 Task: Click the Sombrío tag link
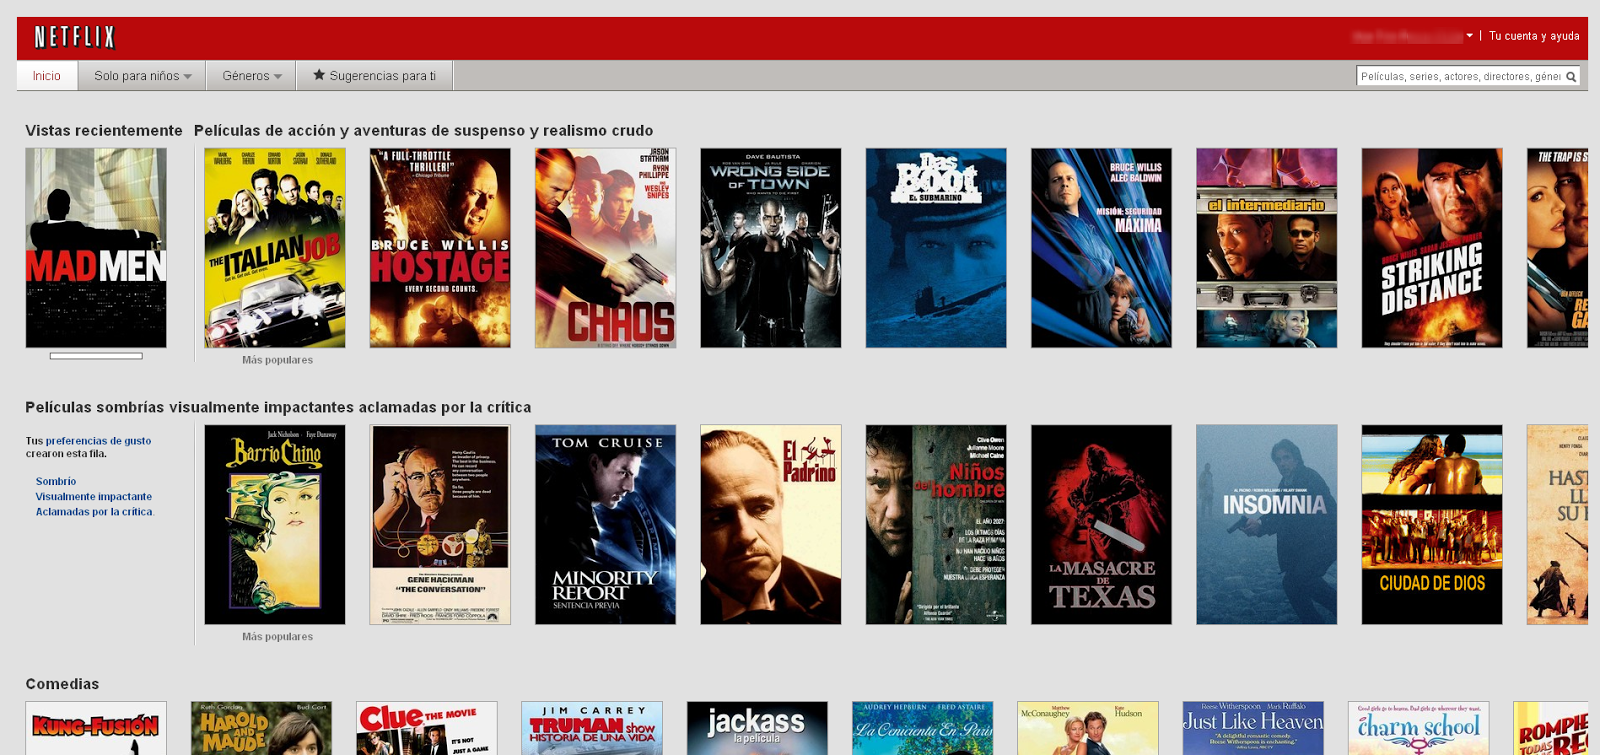(x=56, y=482)
